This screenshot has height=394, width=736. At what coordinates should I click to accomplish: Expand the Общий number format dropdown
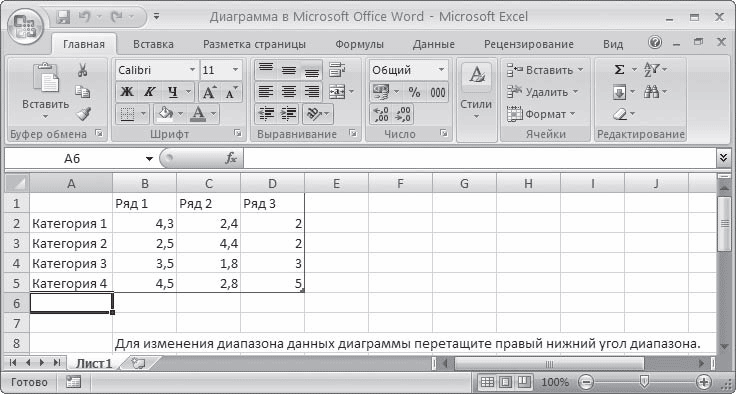click(x=441, y=70)
